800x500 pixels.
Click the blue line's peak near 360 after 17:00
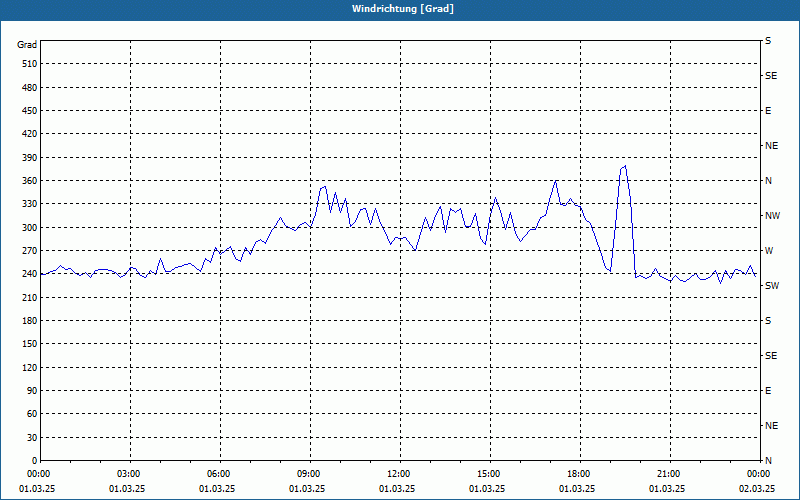[x=556, y=181]
